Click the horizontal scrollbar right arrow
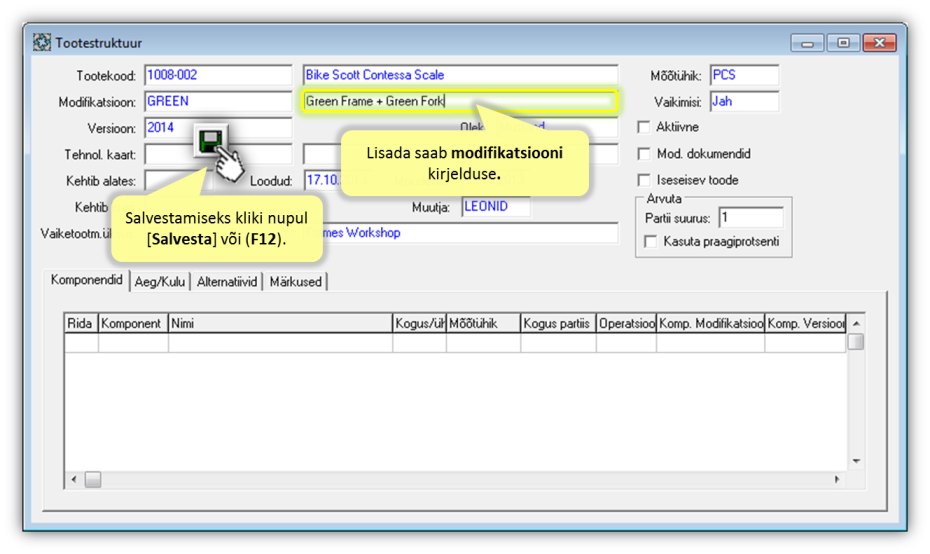Image resolution: width=930 pixels, height=554 pixels. (837, 479)
